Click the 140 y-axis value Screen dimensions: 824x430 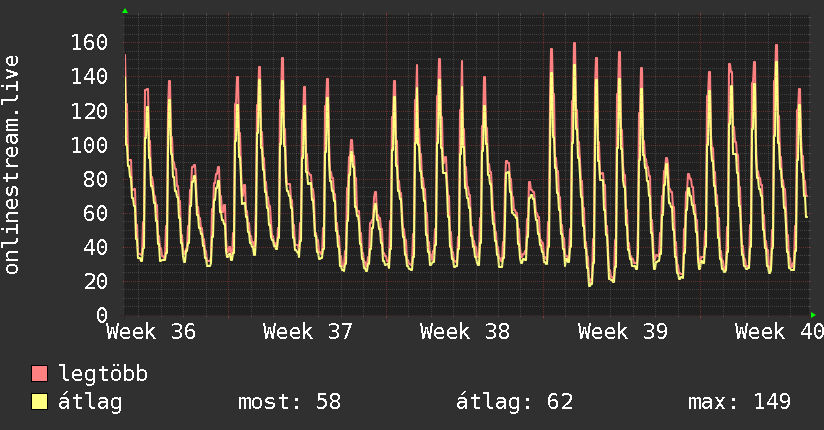[x=89, y=77]
